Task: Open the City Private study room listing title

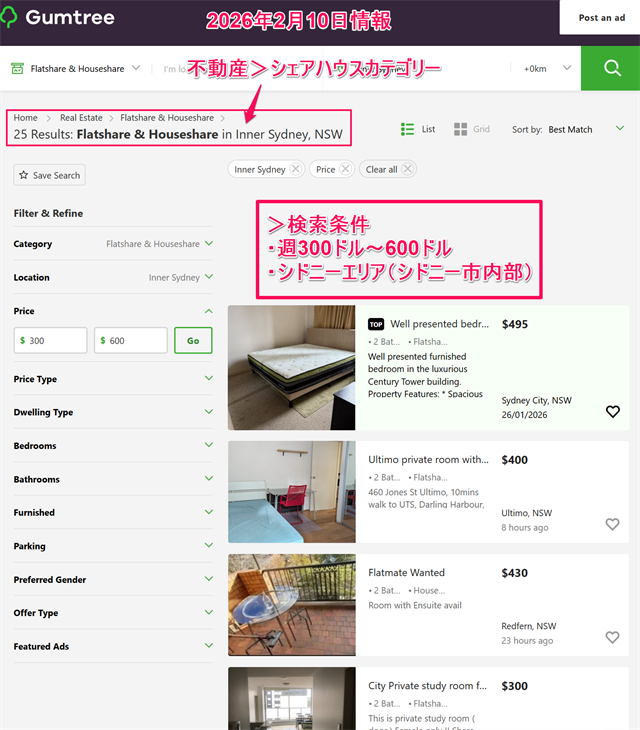Action: pyautogui.click(x=427, y=686)
